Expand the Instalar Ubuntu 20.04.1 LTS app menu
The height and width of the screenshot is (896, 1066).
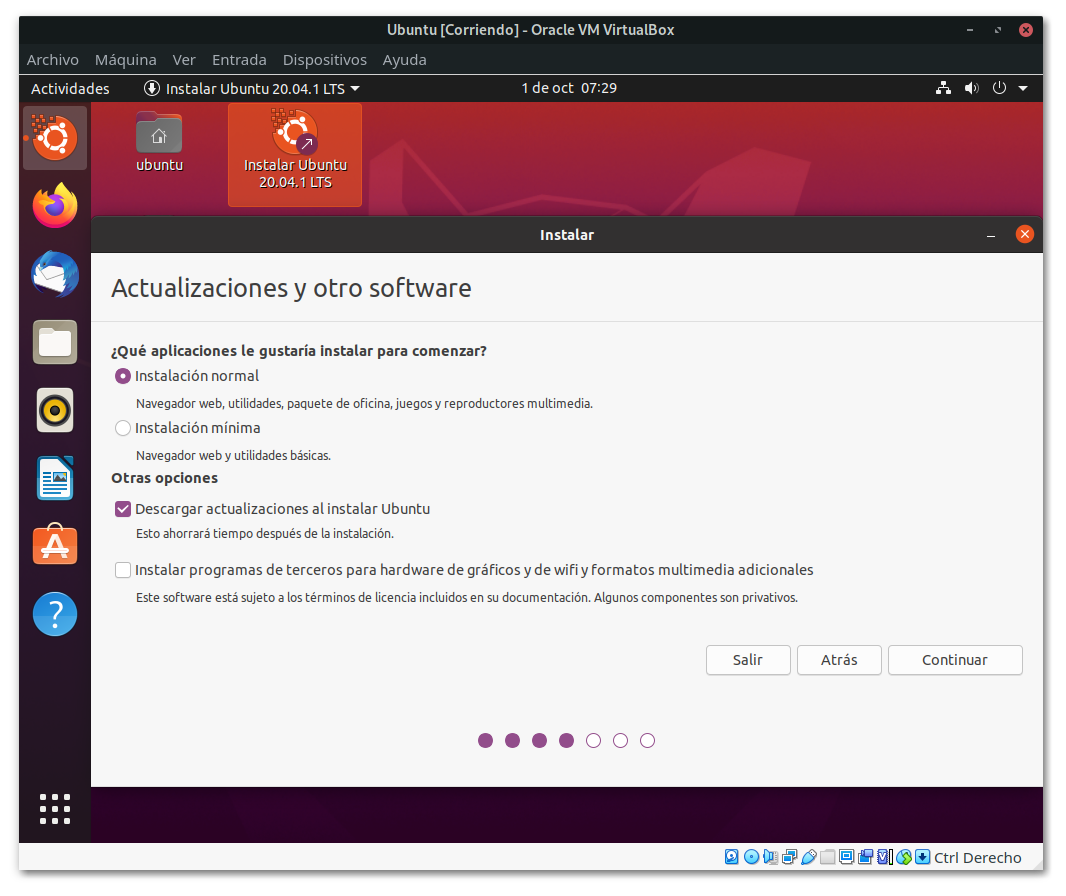(252, 88)
